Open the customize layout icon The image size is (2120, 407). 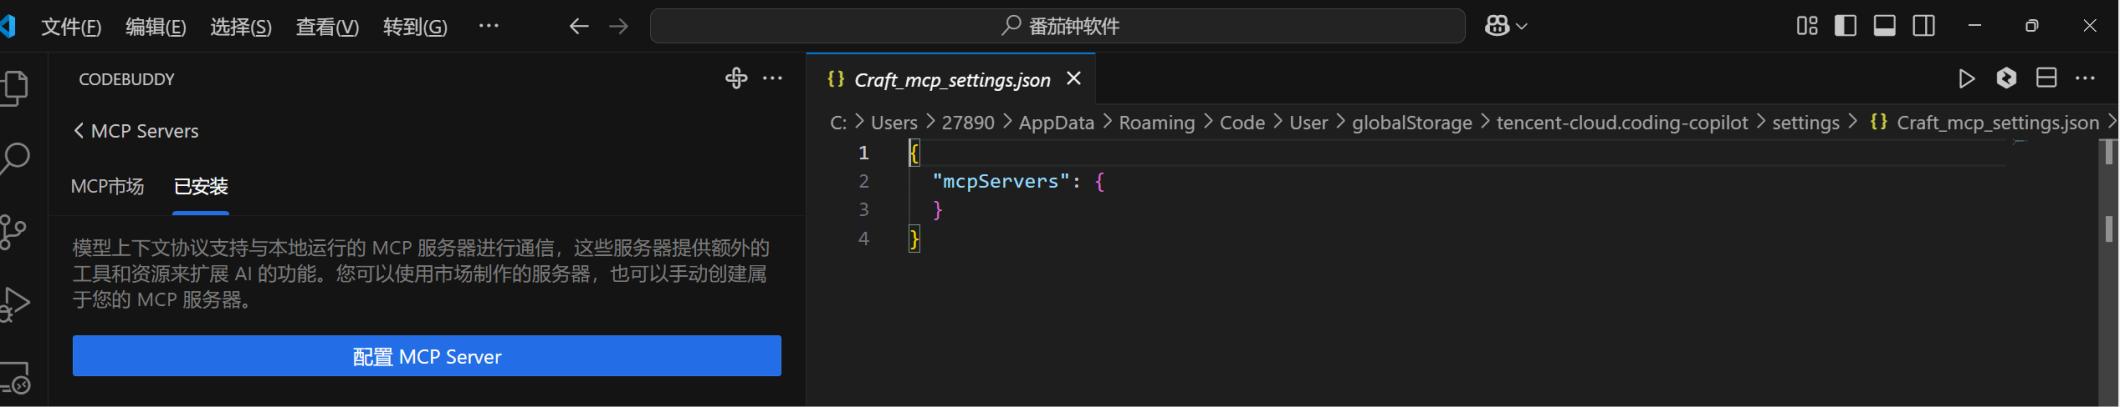click(x=1807, y=26)
